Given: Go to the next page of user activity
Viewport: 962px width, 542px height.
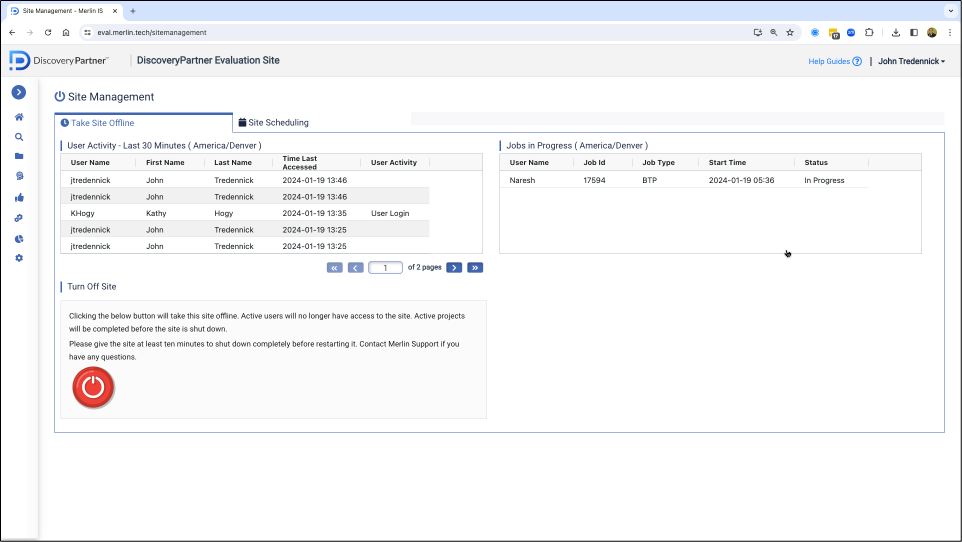Looking at the screenshot, I should (x=454, y=268).
